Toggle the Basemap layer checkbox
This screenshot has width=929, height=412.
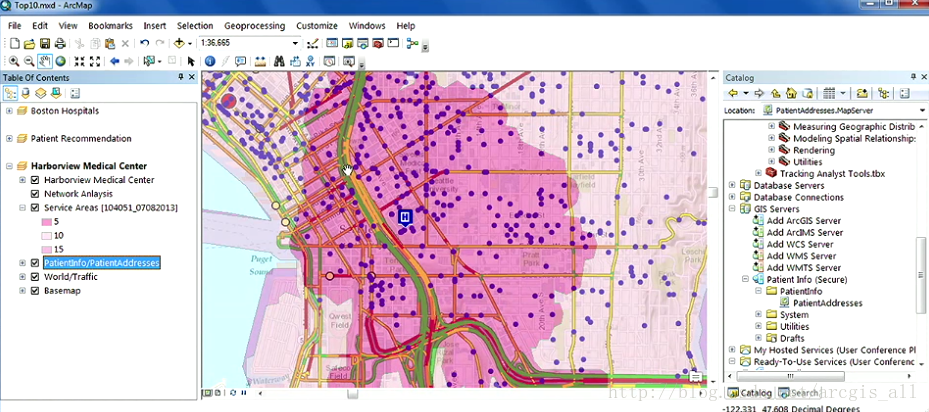coord(35,290)
